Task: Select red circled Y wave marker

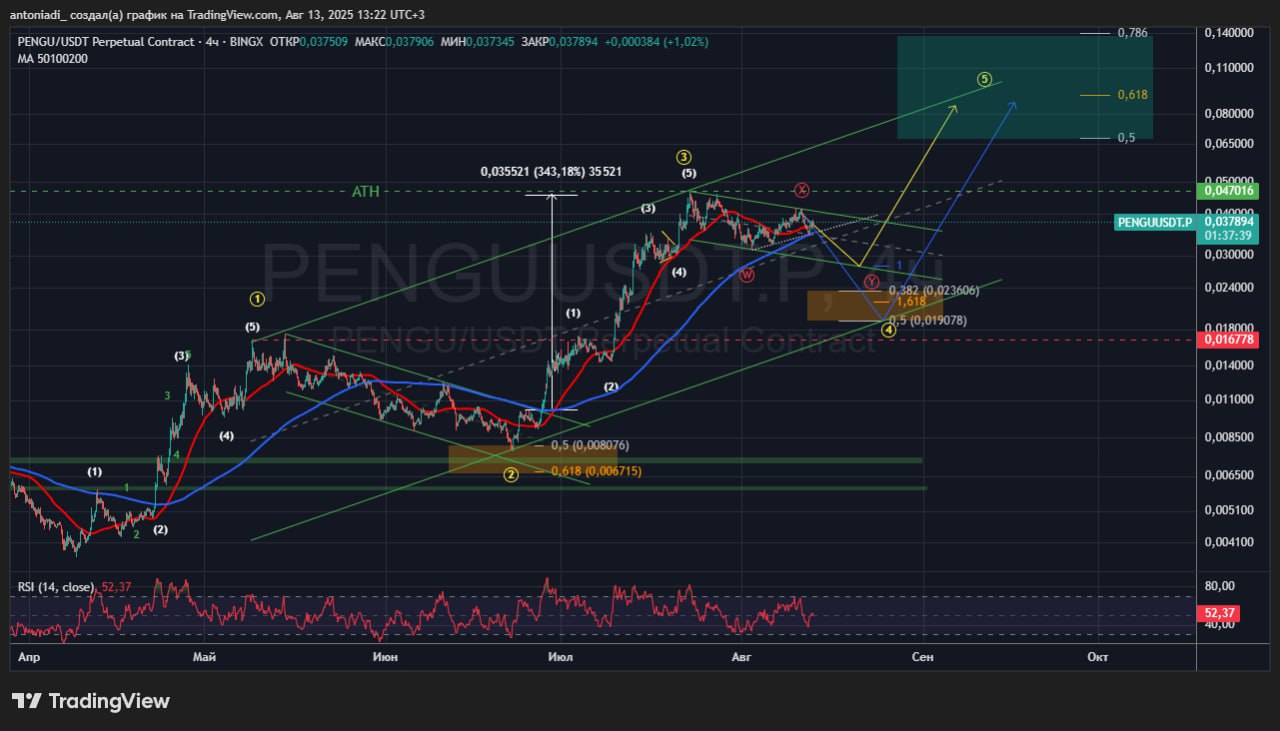Action: click(x=872, y=283)
